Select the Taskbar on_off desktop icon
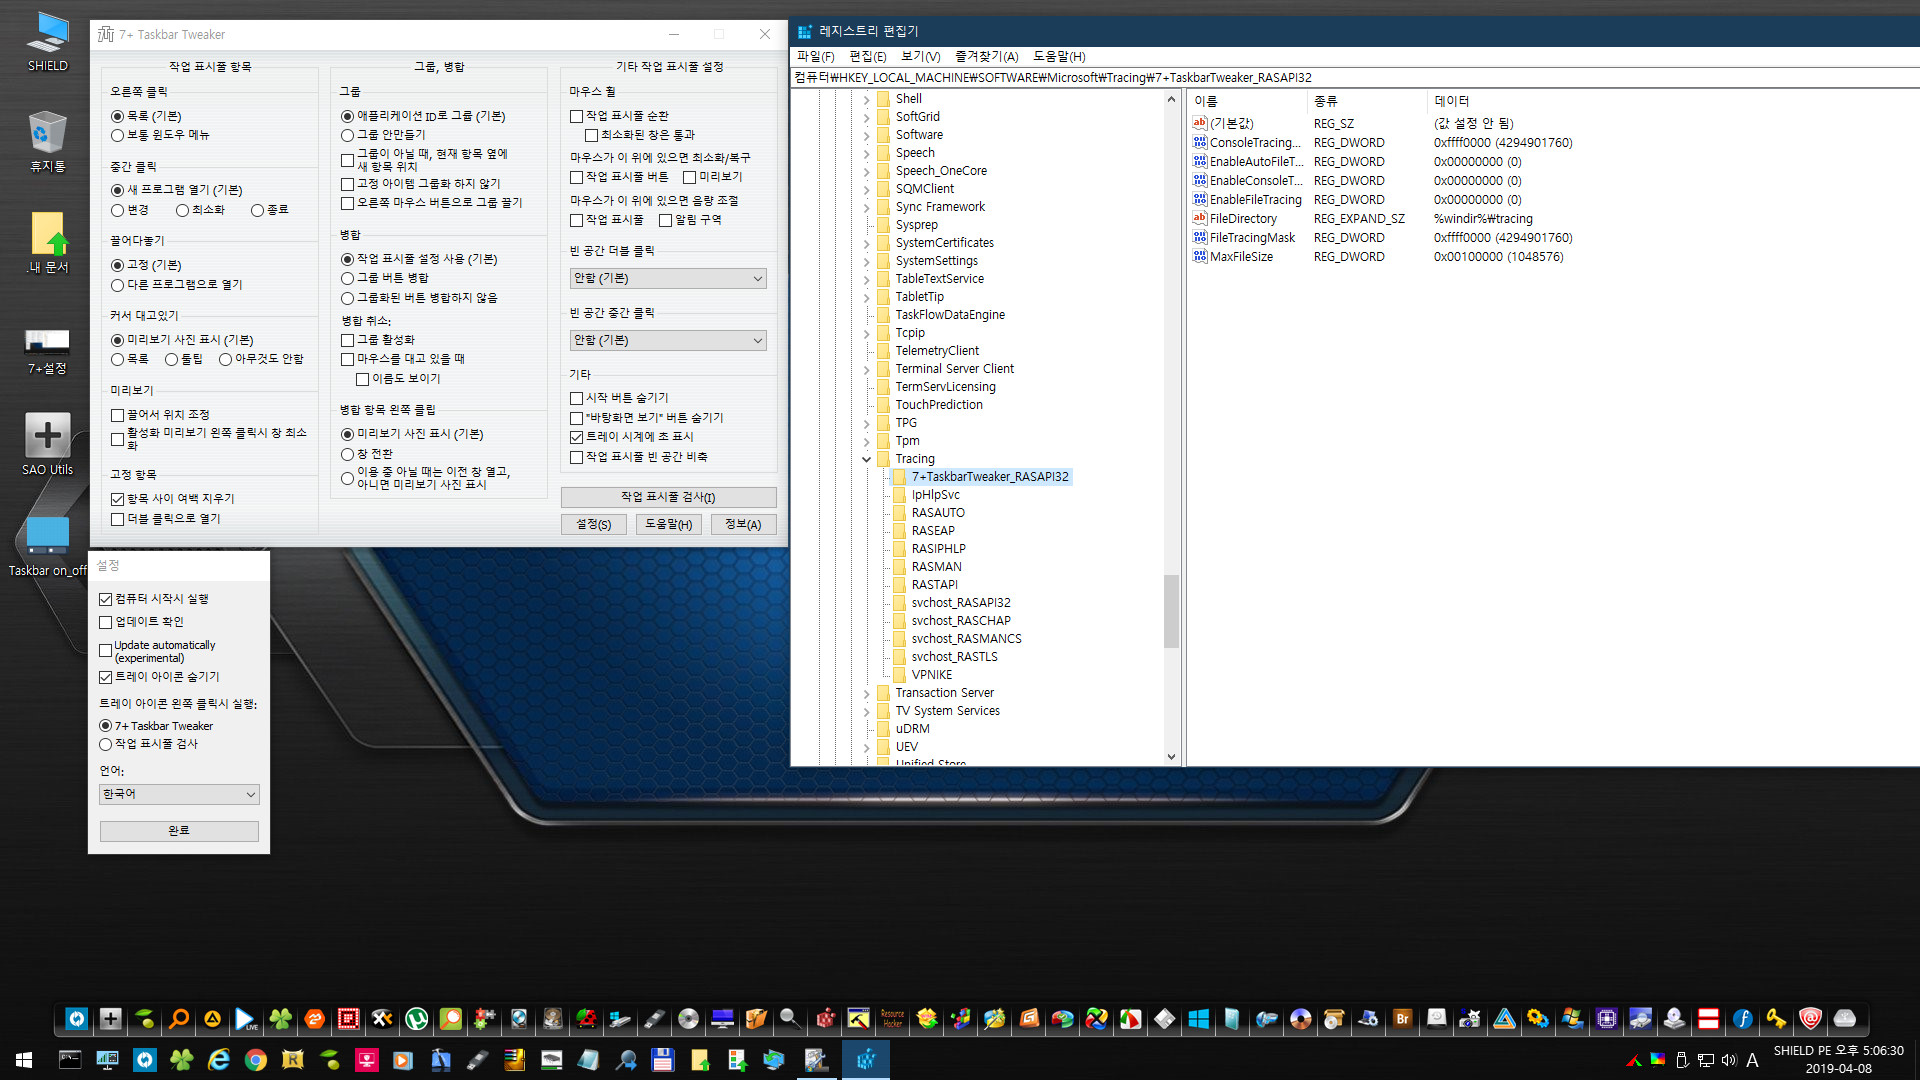 coord(47,545)
